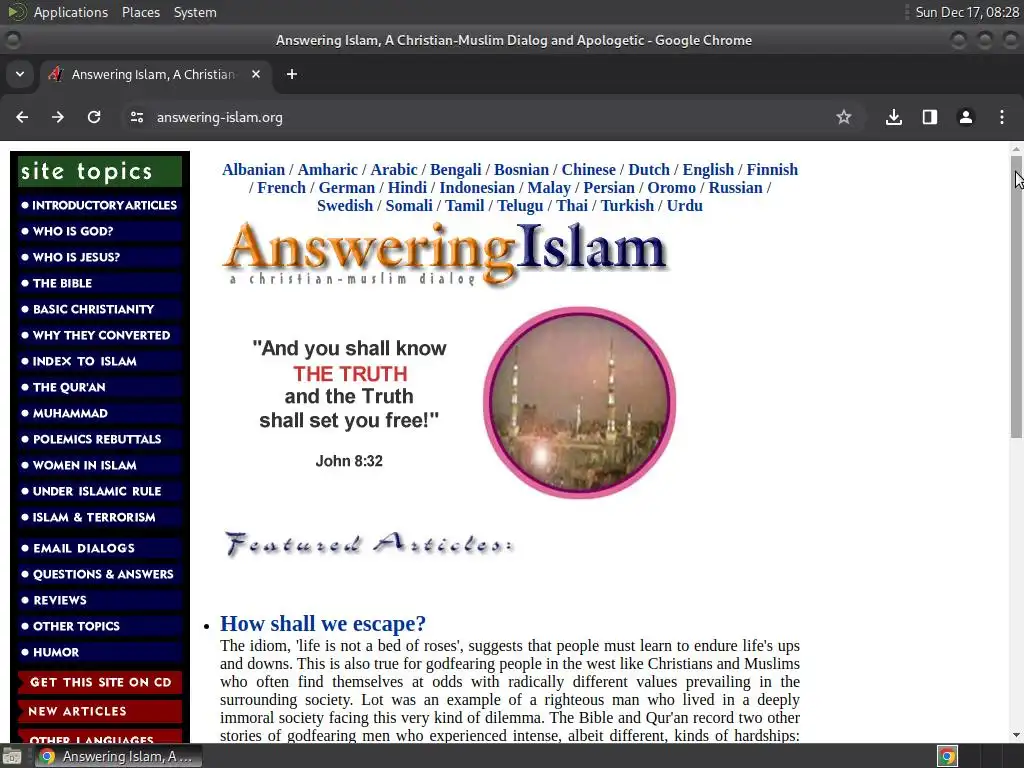Select Chinese language link

click(588, 169)
